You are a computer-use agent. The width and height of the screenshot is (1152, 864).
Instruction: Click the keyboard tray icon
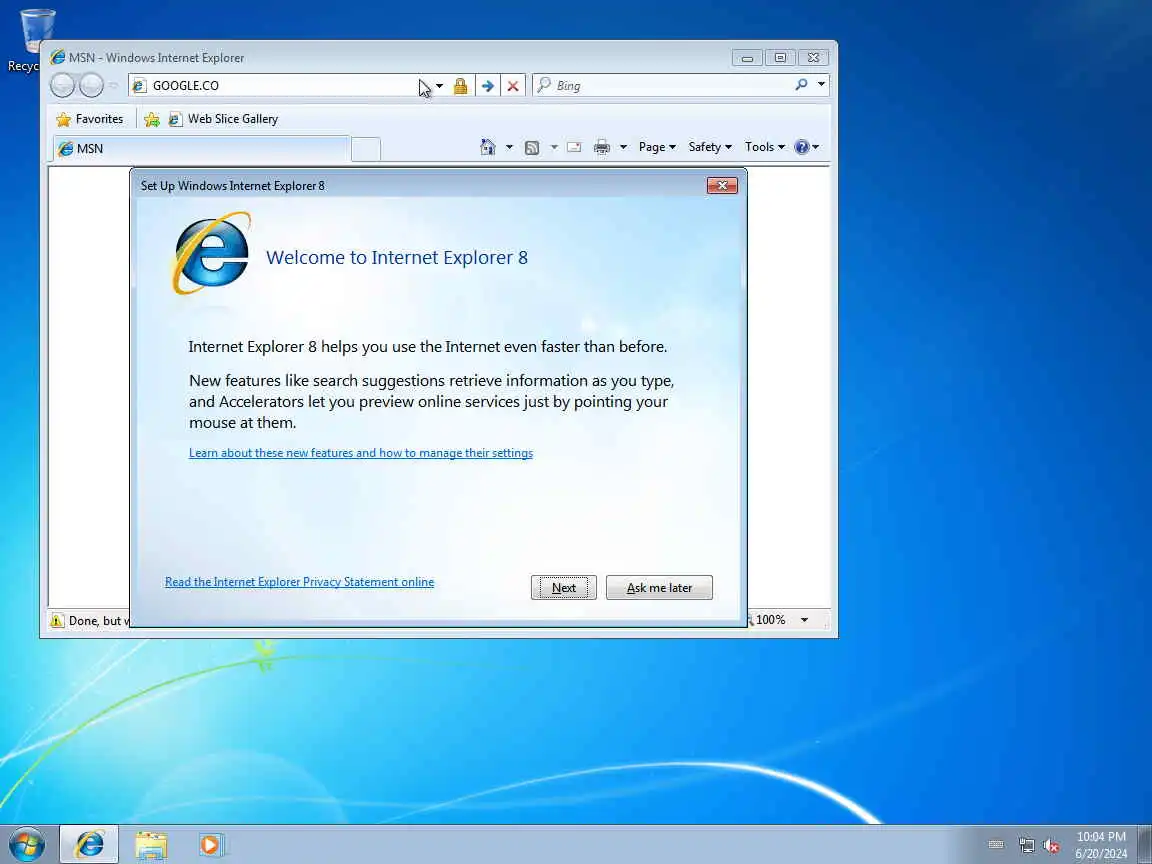(996, 845)
